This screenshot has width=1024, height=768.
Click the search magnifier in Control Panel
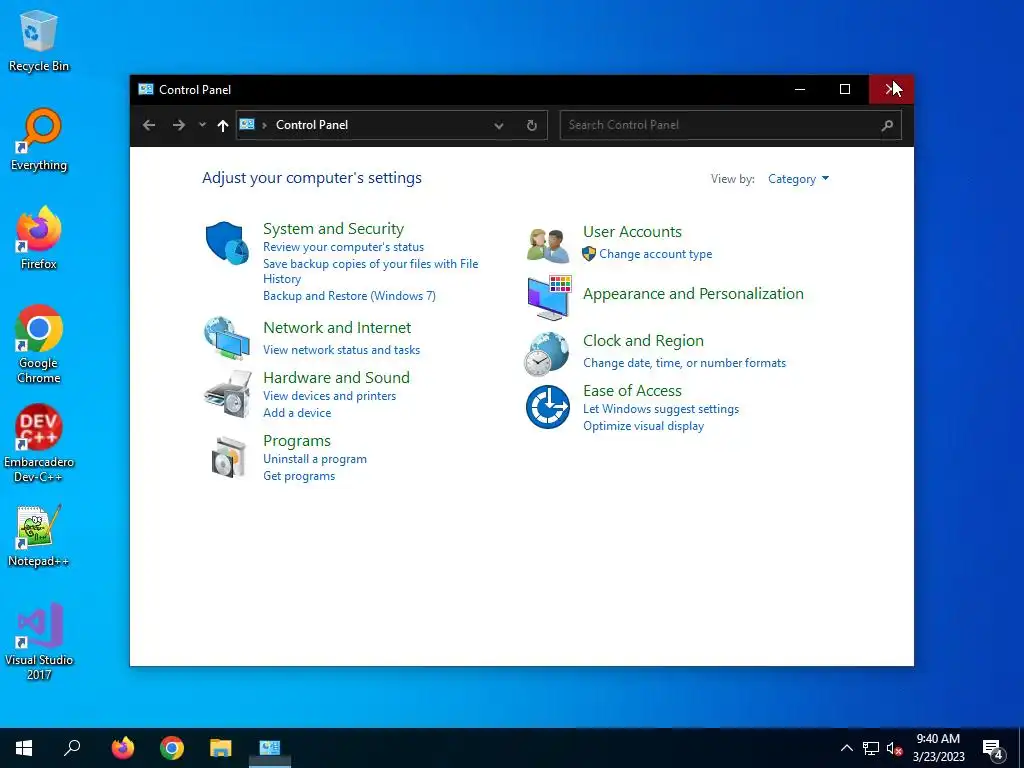click(887, 125)
